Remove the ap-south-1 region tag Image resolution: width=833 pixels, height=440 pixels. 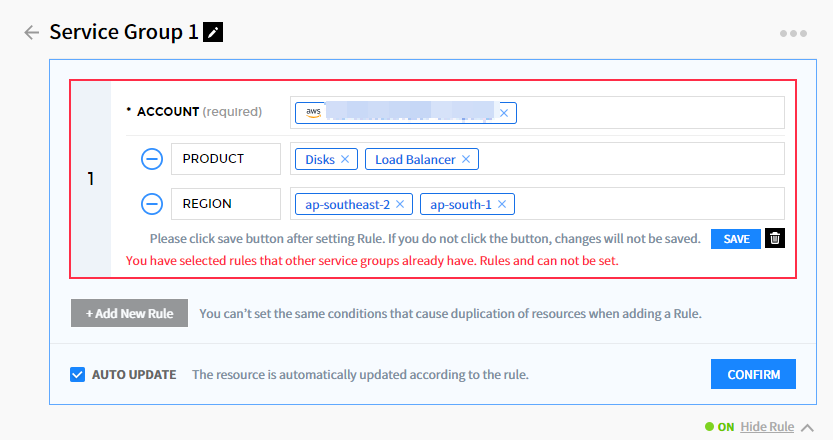(502, 204)
